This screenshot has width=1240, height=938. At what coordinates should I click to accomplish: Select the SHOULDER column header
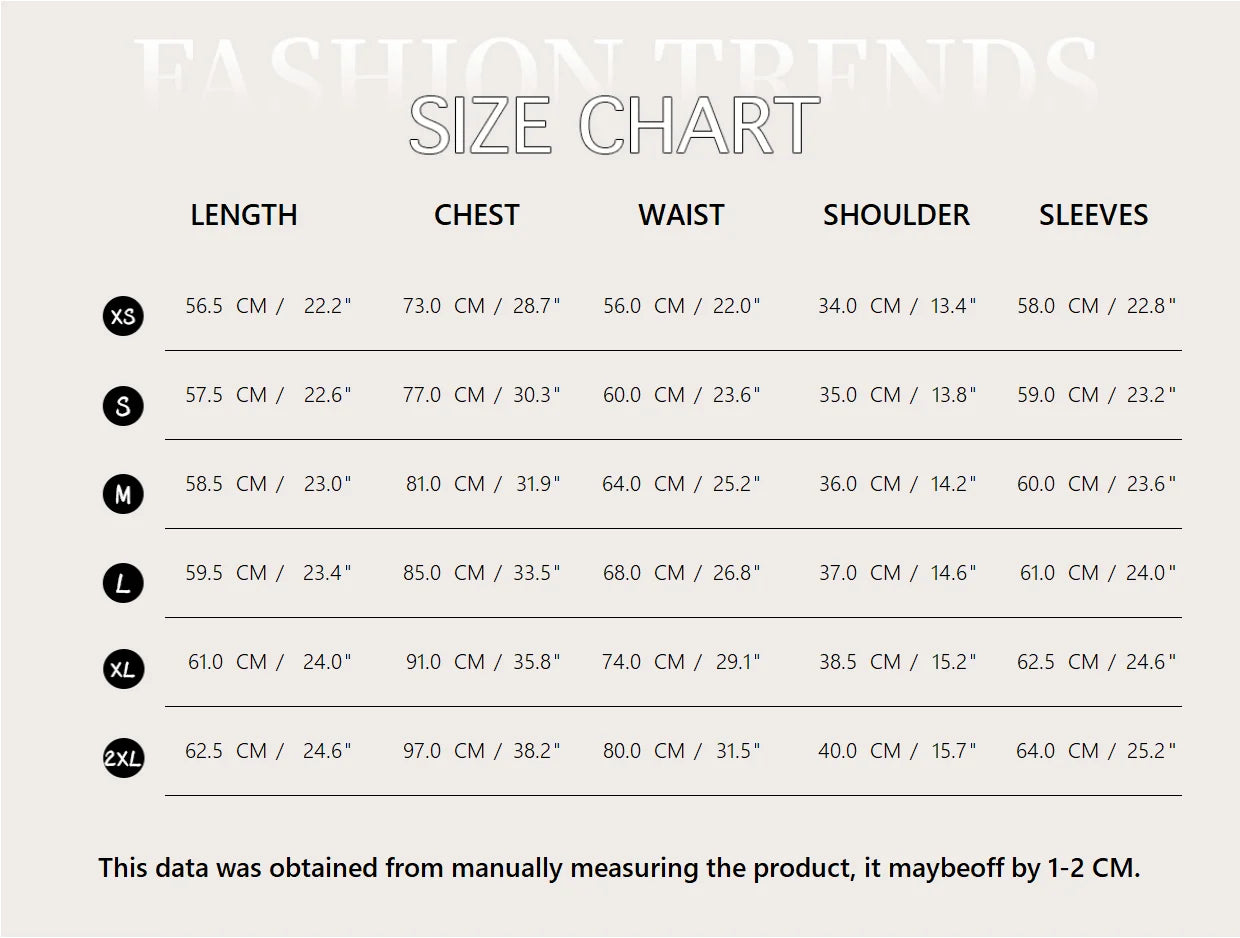point(896,215)
